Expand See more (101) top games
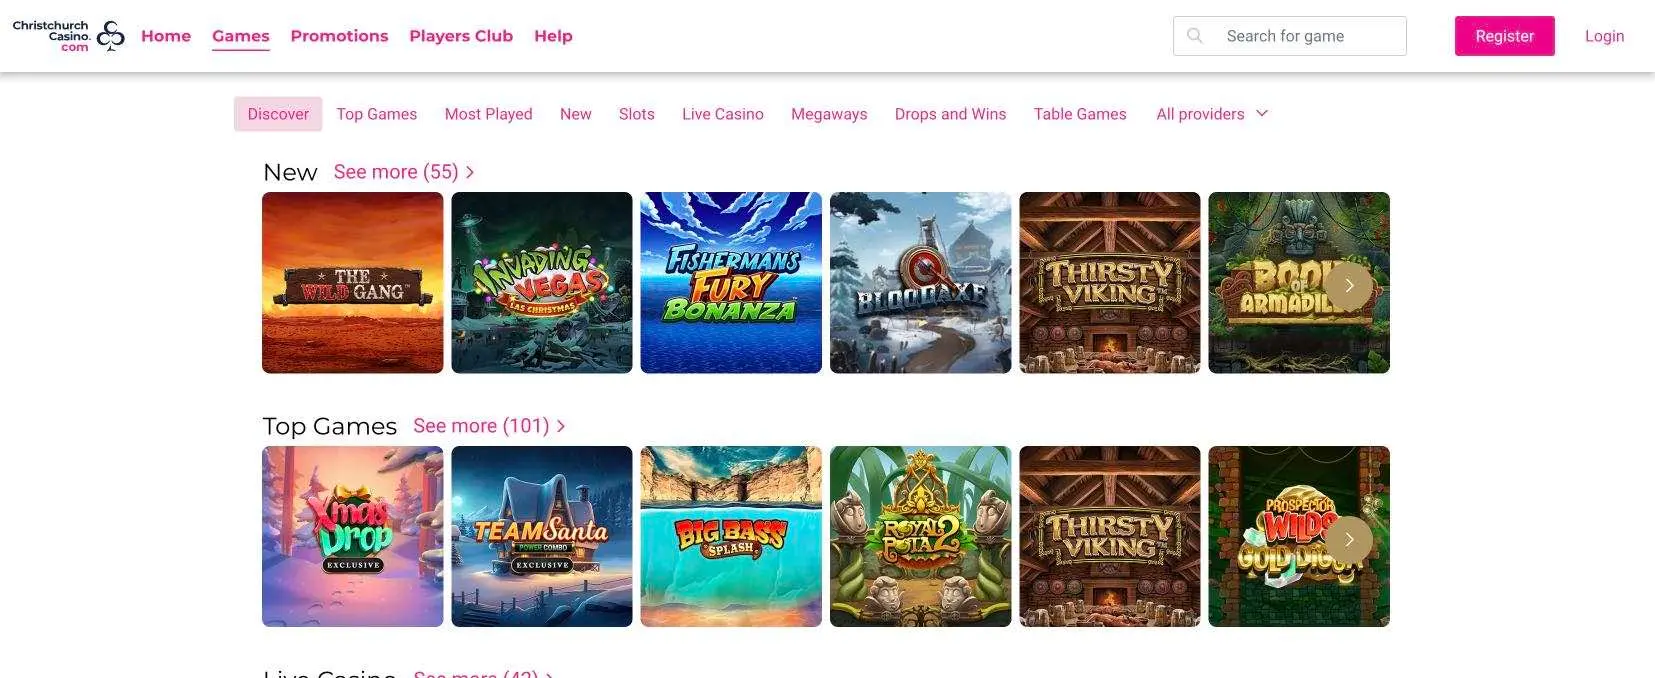The width and height of the screenshot is (1655, 678). point(488,426)
